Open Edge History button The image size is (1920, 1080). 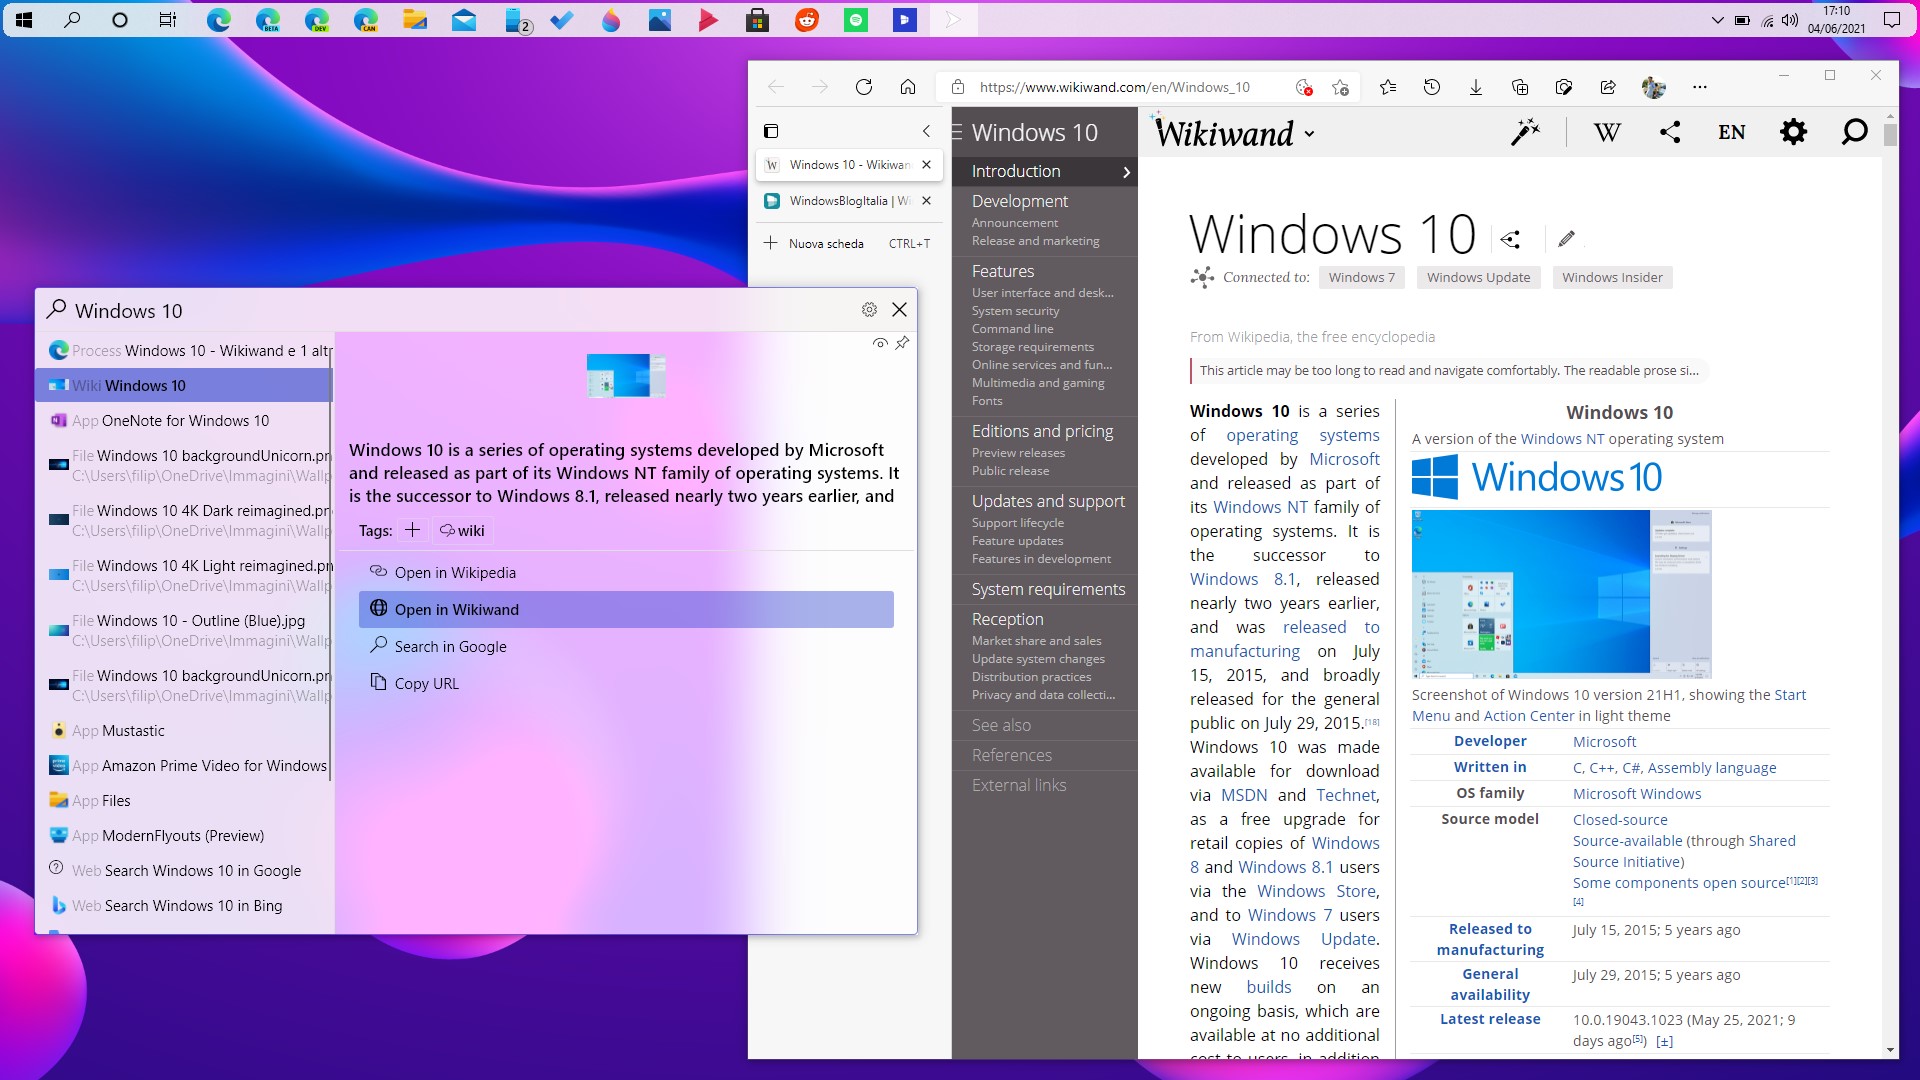coord(1432,87)
